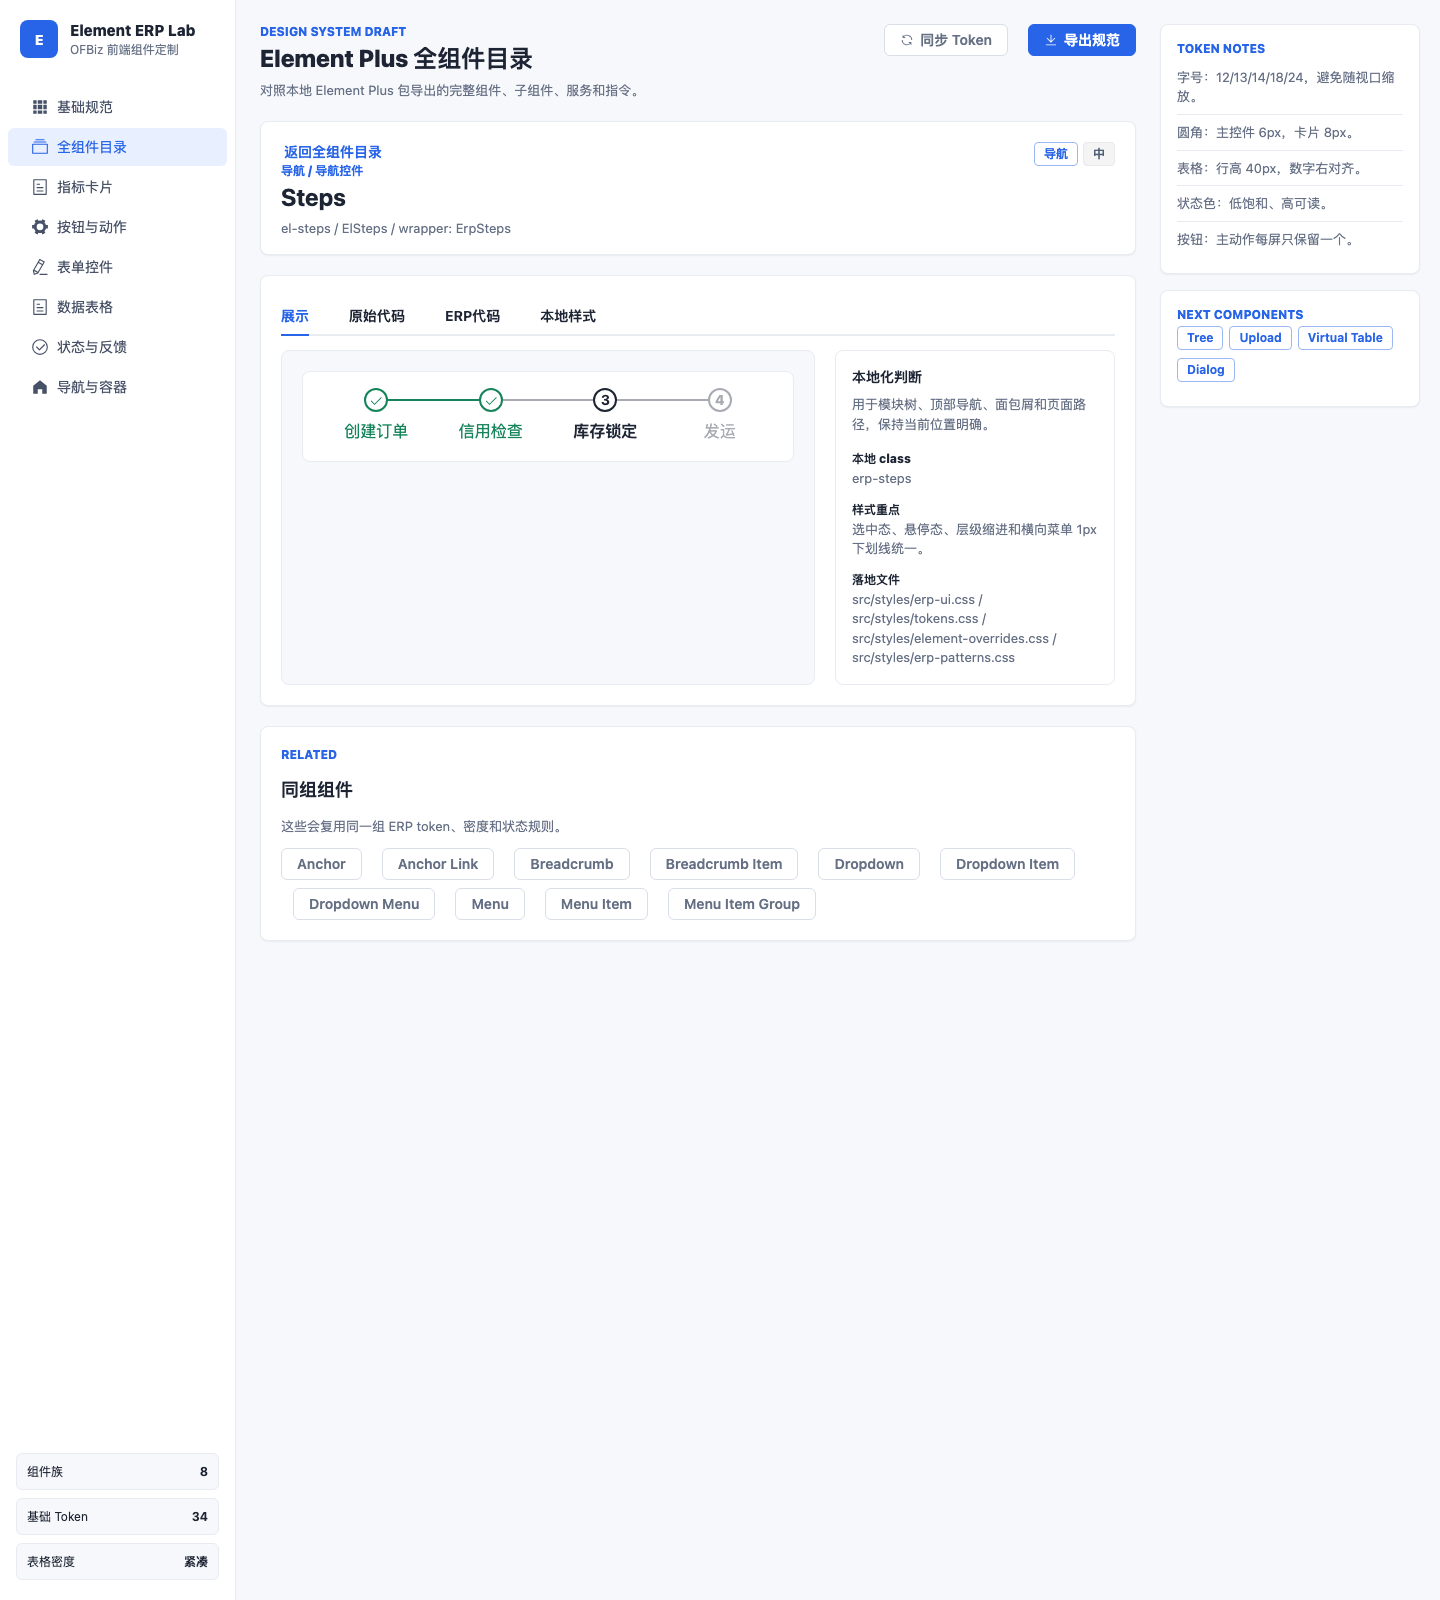This screenshot has height=1600, width=1440.
Task: Click the refresh icon in 同步 Token button
Action: point(907,40)
